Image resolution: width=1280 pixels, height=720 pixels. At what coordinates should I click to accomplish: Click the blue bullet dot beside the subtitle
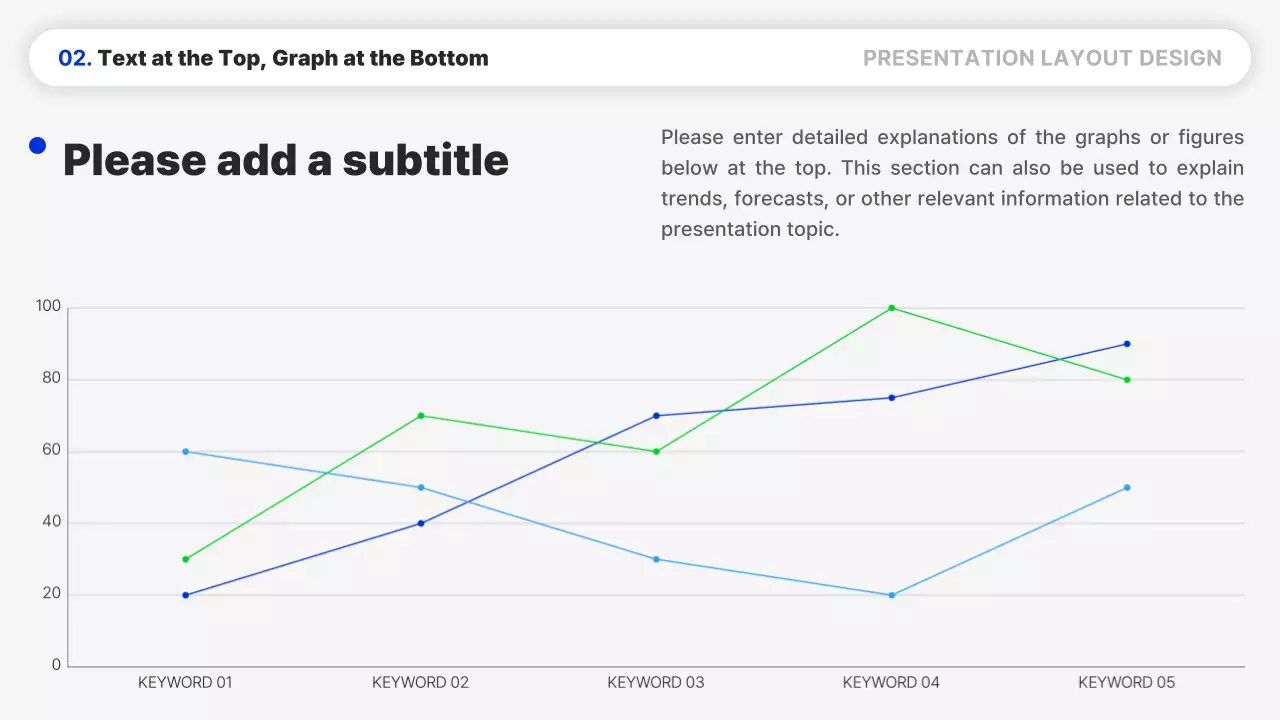tap(38, 146)
